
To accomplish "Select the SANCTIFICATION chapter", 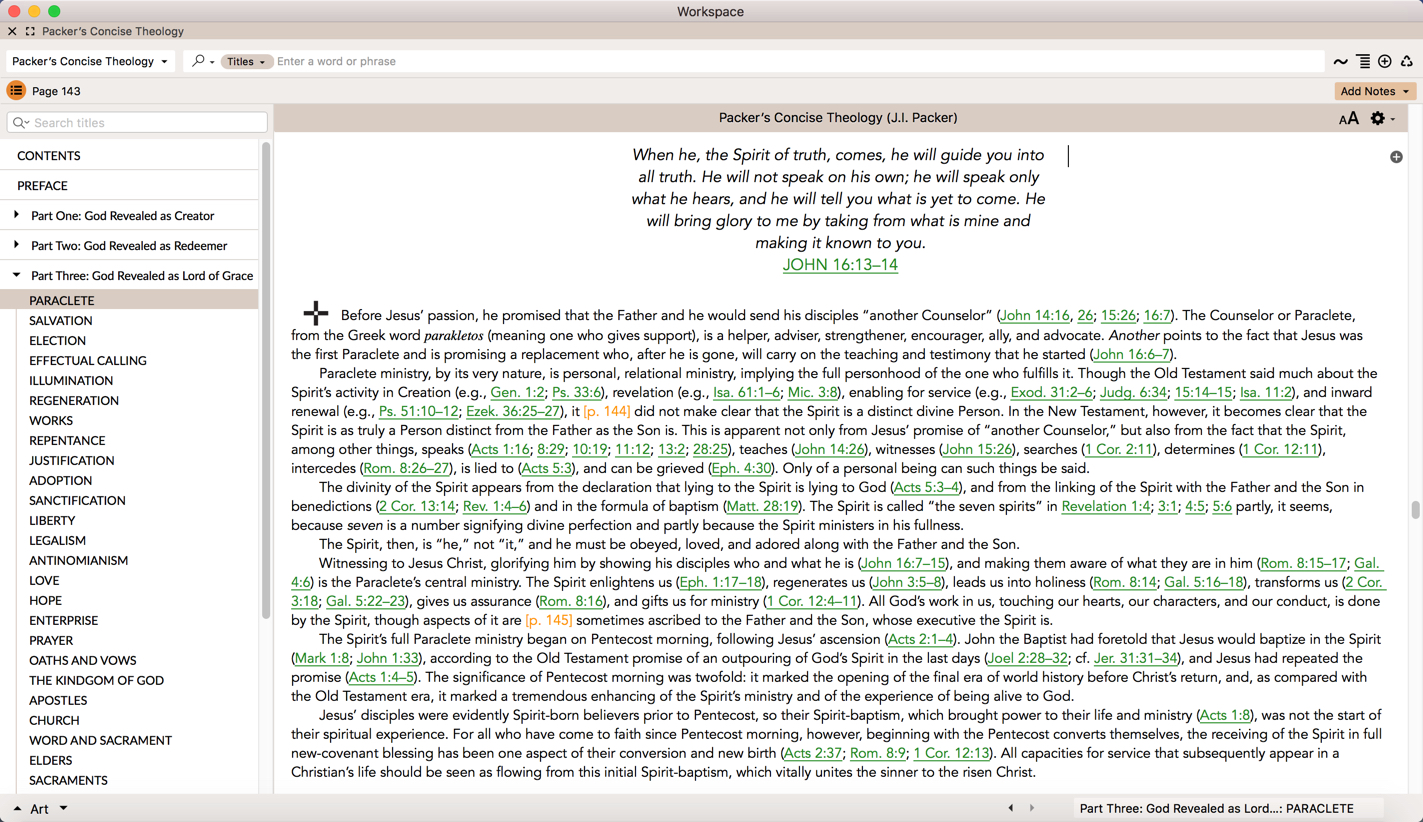I will (x=77, y=501).
